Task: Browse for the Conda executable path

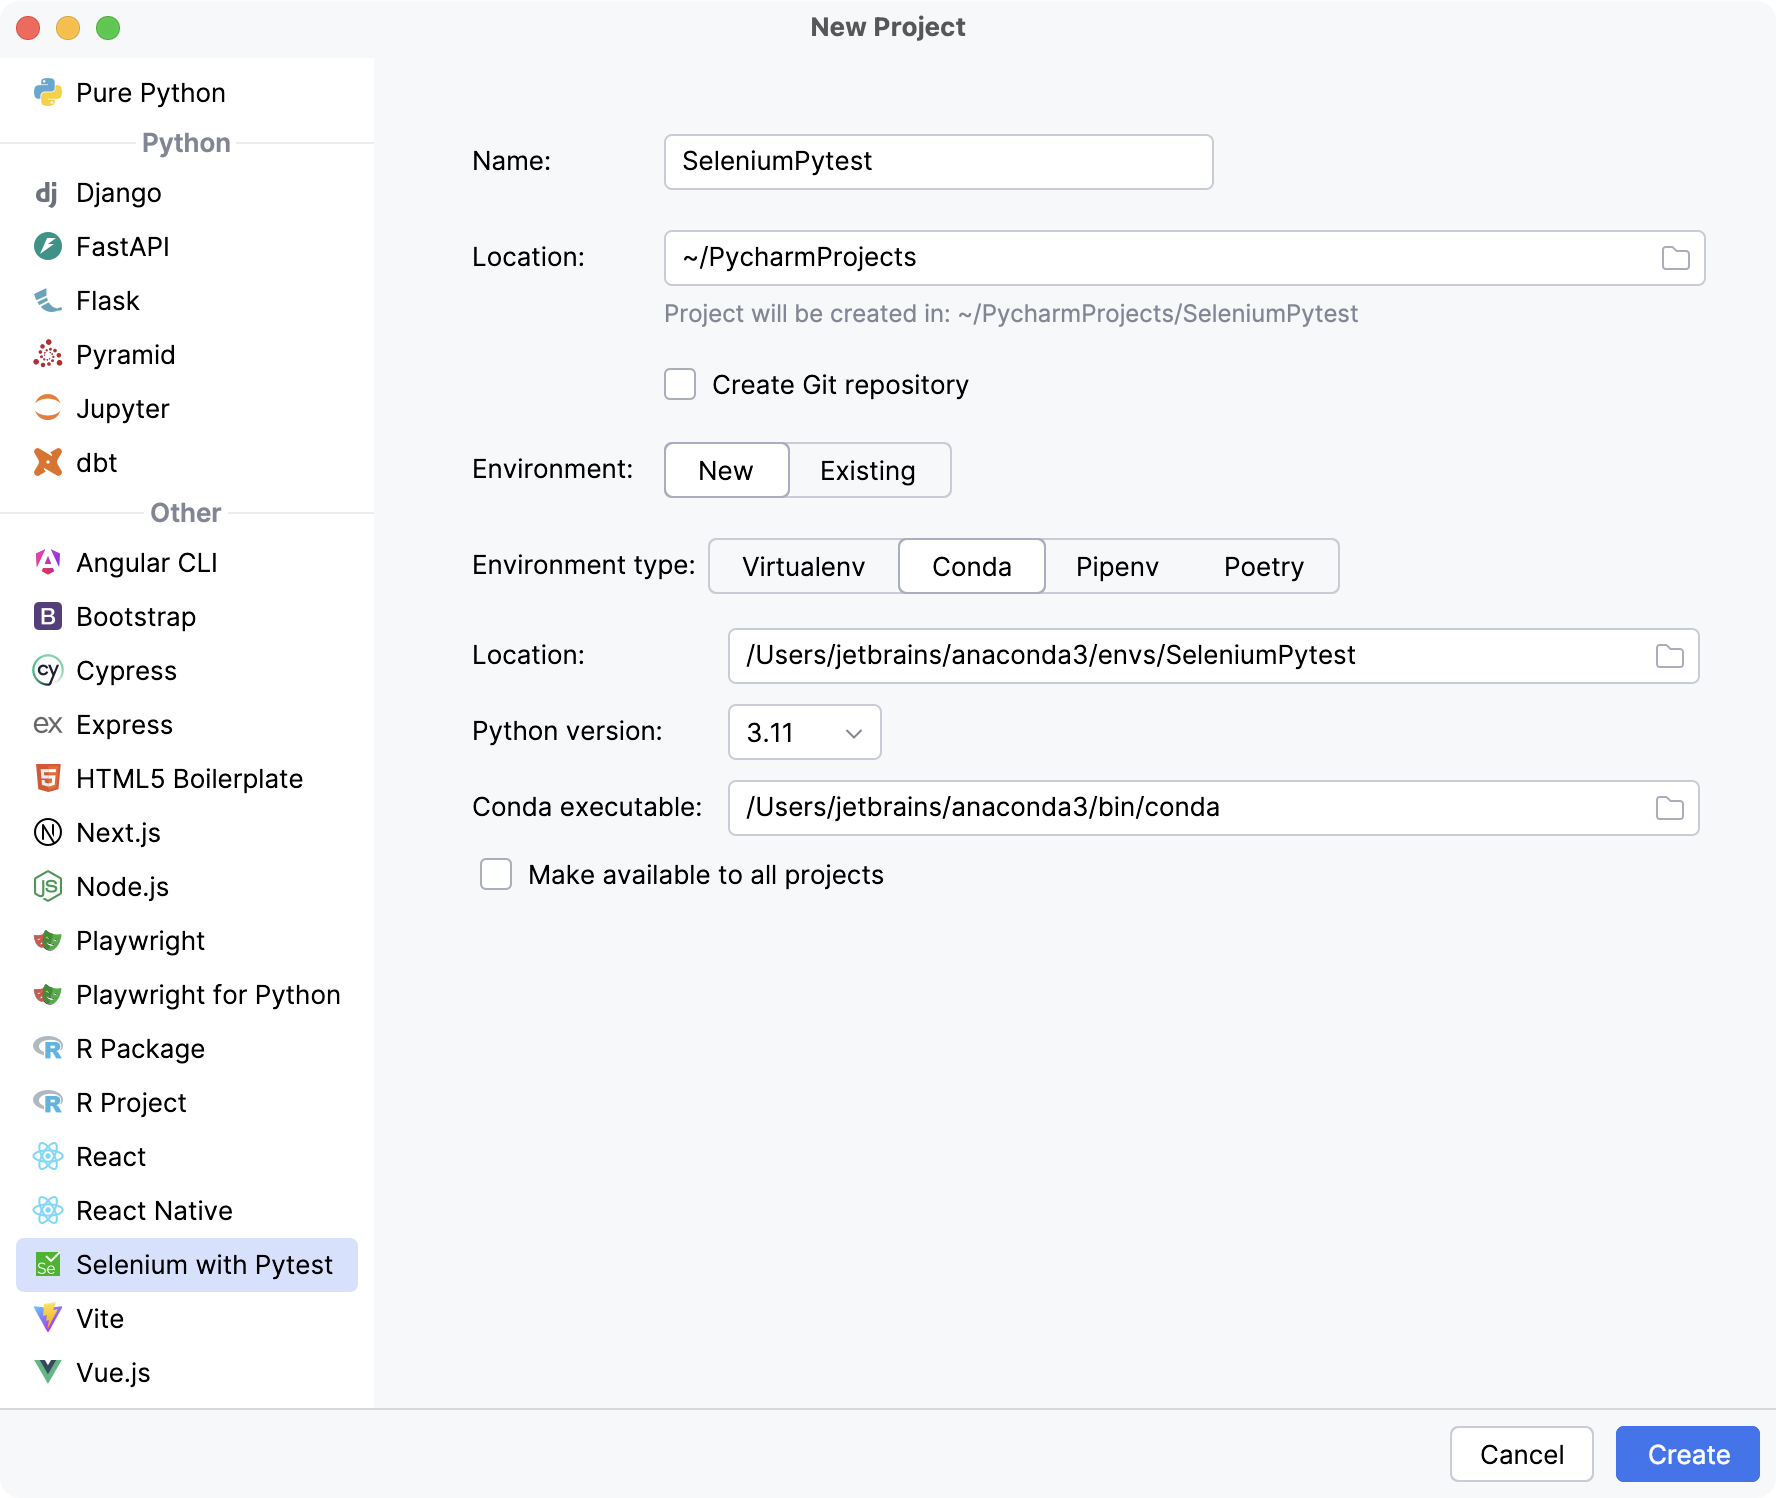Action: click(x=1668, y=807)
